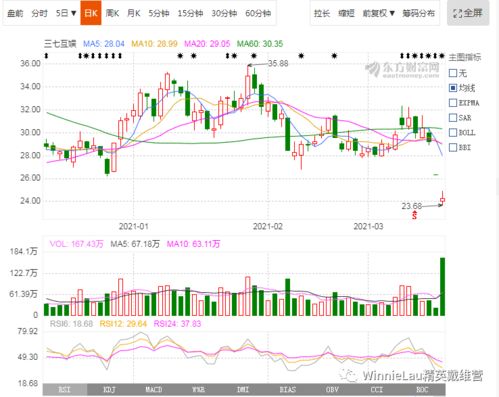Image resolution: width=499 pixels, height=397 pixels.
Task: Check the BOLL indicator box
Action: 453,133
